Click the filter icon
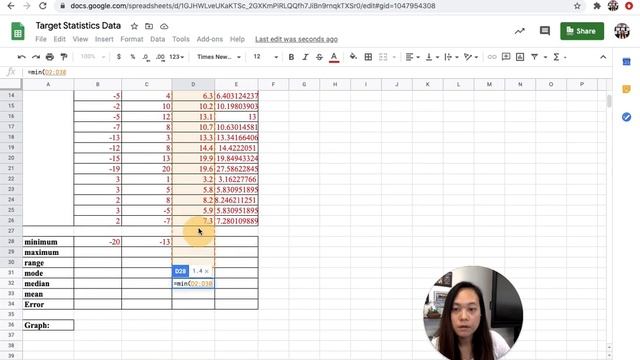Image resolution: width=640 pixels, height=360 pixels. tap(534, 57)
